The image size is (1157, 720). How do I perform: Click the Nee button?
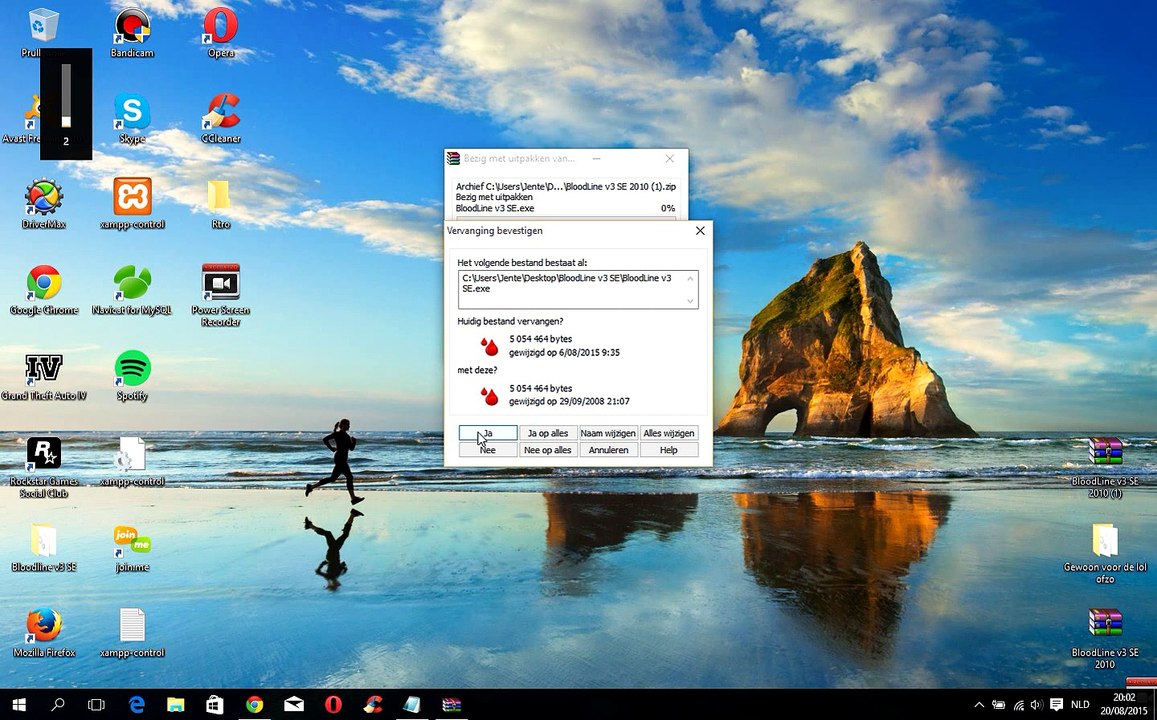(x=488, y=450)
